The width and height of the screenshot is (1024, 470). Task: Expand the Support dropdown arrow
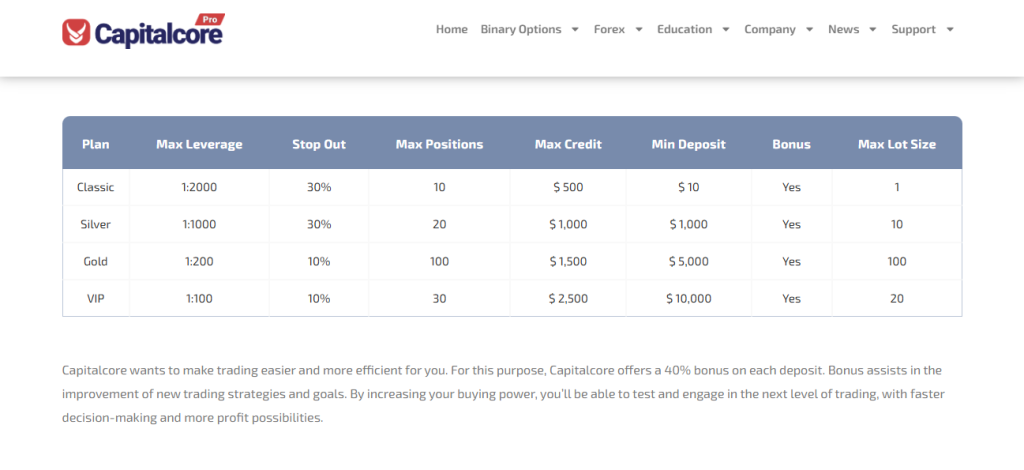coord(950,30)
